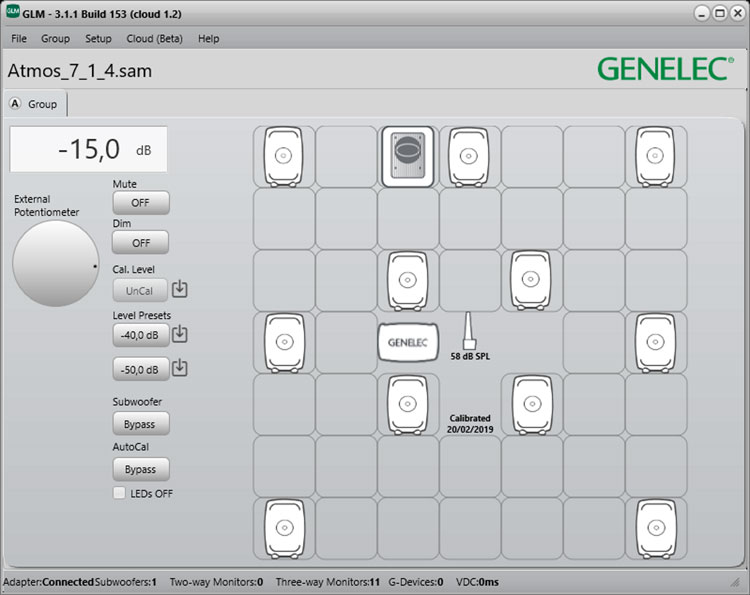Minimize the GLM window

[x=702, y=13]
